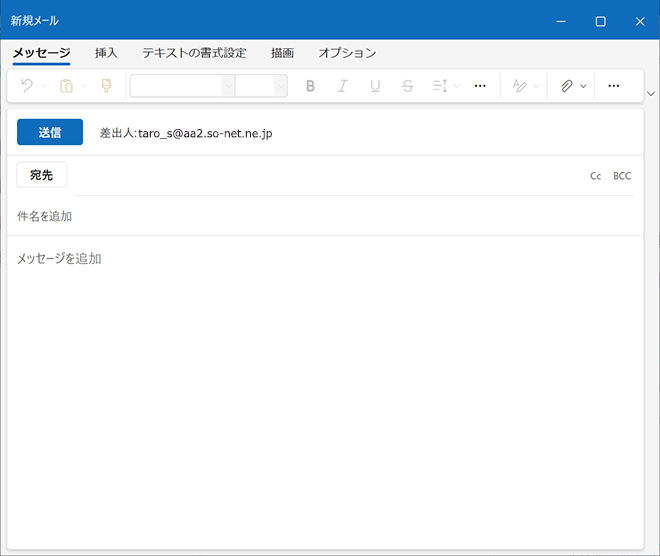
Task: Click the paste clipboard icon
Action: coord(66,86)
